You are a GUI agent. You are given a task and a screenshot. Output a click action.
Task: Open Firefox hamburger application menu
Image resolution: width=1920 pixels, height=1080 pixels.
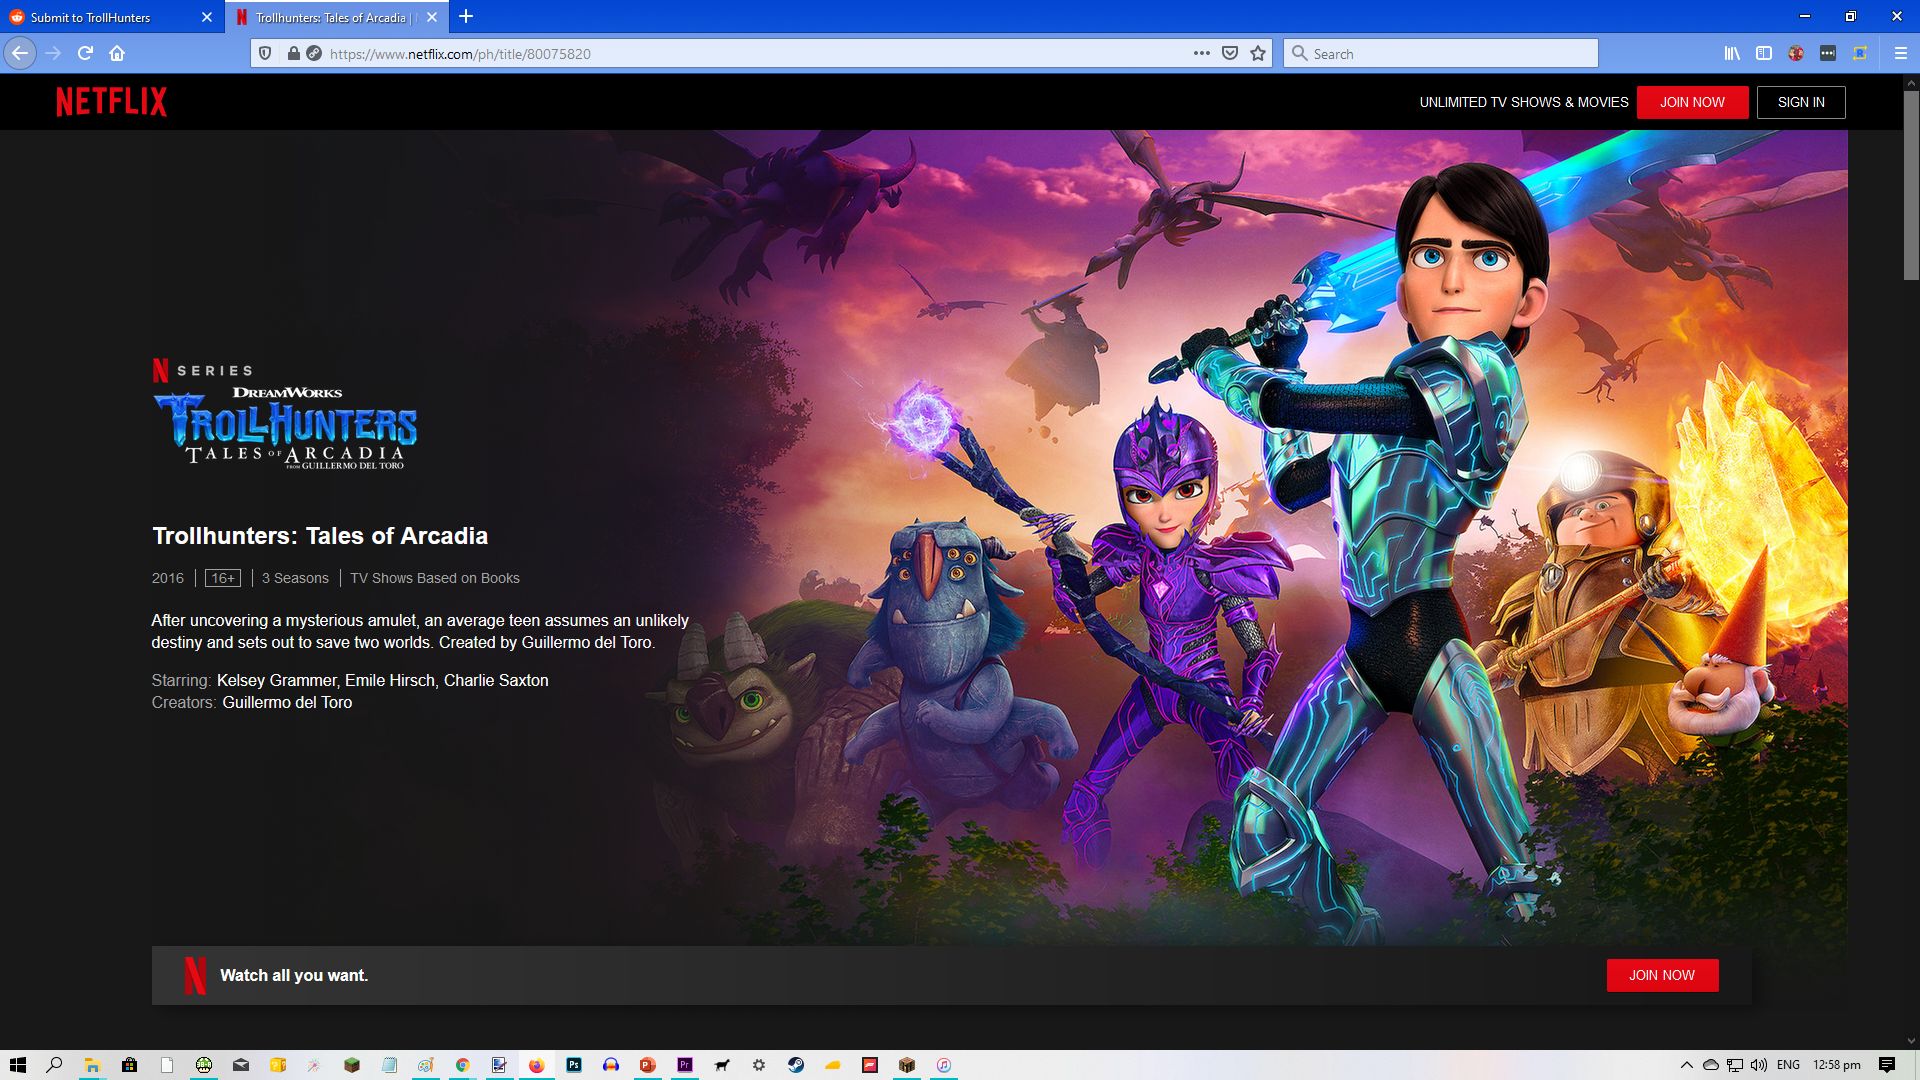(x=1900, y=54)
